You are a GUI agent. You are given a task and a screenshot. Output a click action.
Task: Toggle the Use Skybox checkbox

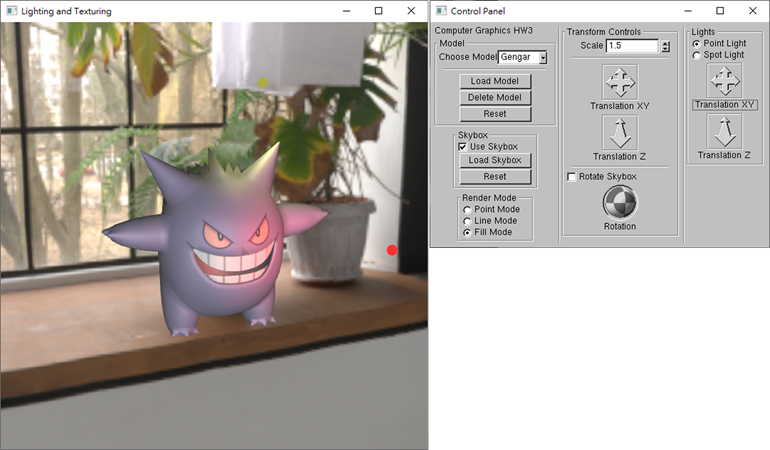pyautogui.click(x=463, y=147)
